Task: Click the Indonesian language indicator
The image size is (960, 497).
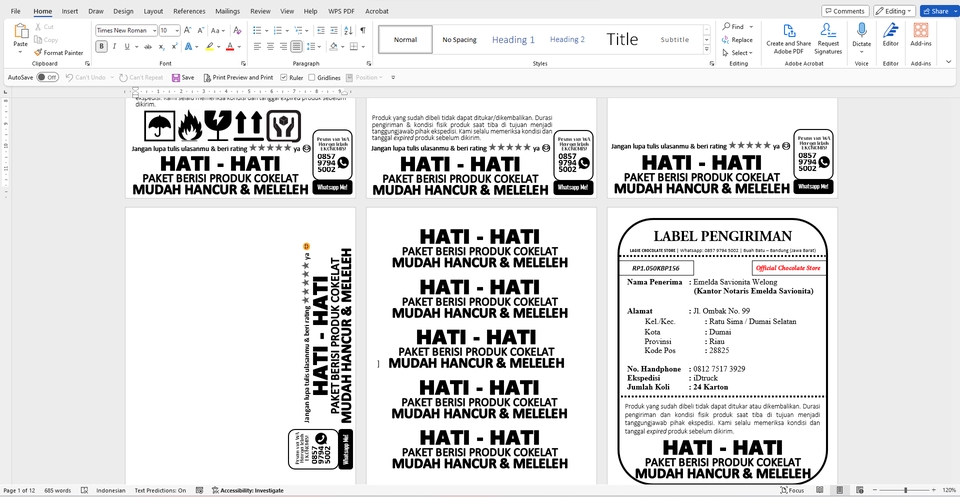Action: coord(111,490)
